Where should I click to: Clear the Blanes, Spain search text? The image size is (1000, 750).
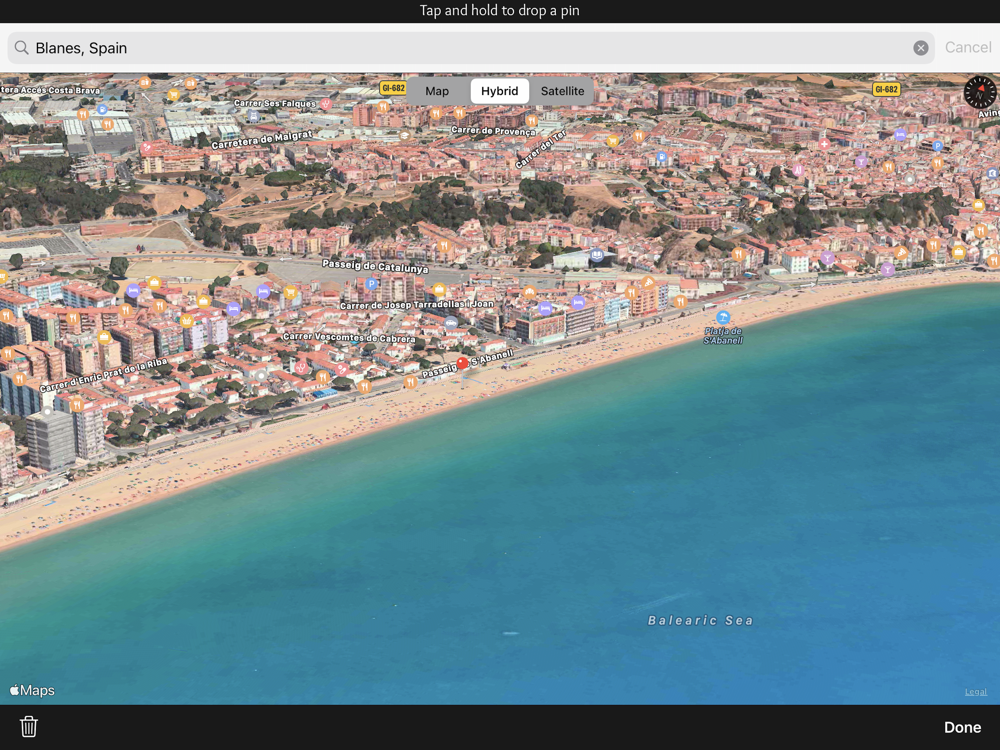(920, 48)
